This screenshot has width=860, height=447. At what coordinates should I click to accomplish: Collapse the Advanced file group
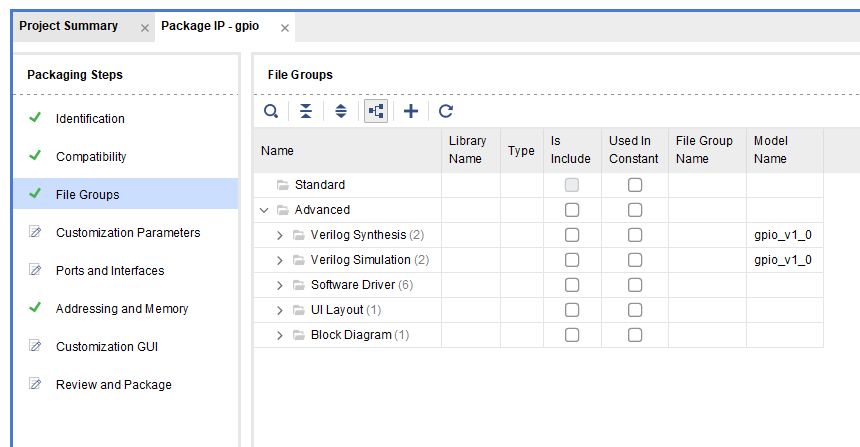click(x=264, y=210)
